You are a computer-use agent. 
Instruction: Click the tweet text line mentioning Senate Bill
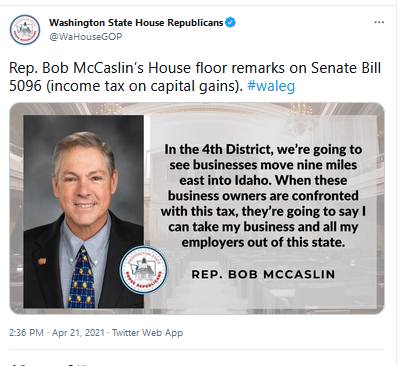coord(195,68)
